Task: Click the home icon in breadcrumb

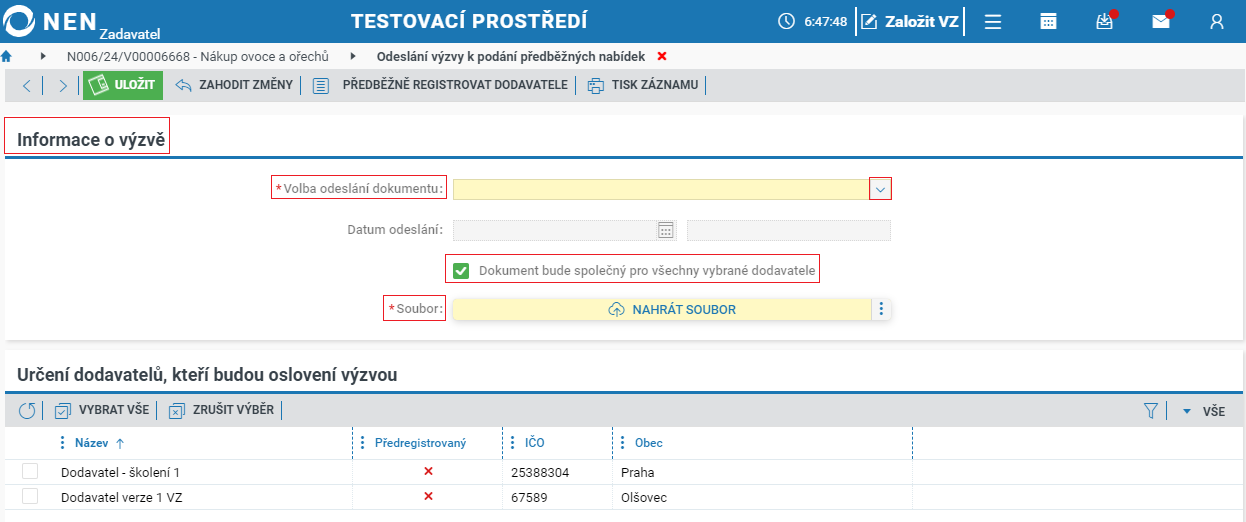Action: point(7,56)
